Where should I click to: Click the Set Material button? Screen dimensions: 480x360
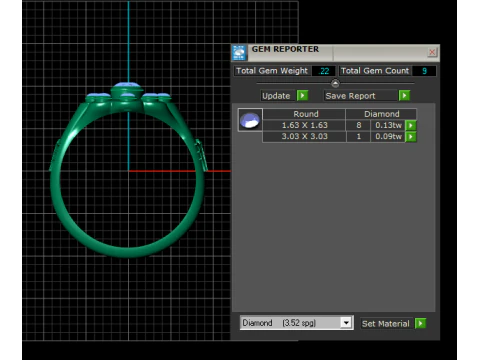pos(386,324)
